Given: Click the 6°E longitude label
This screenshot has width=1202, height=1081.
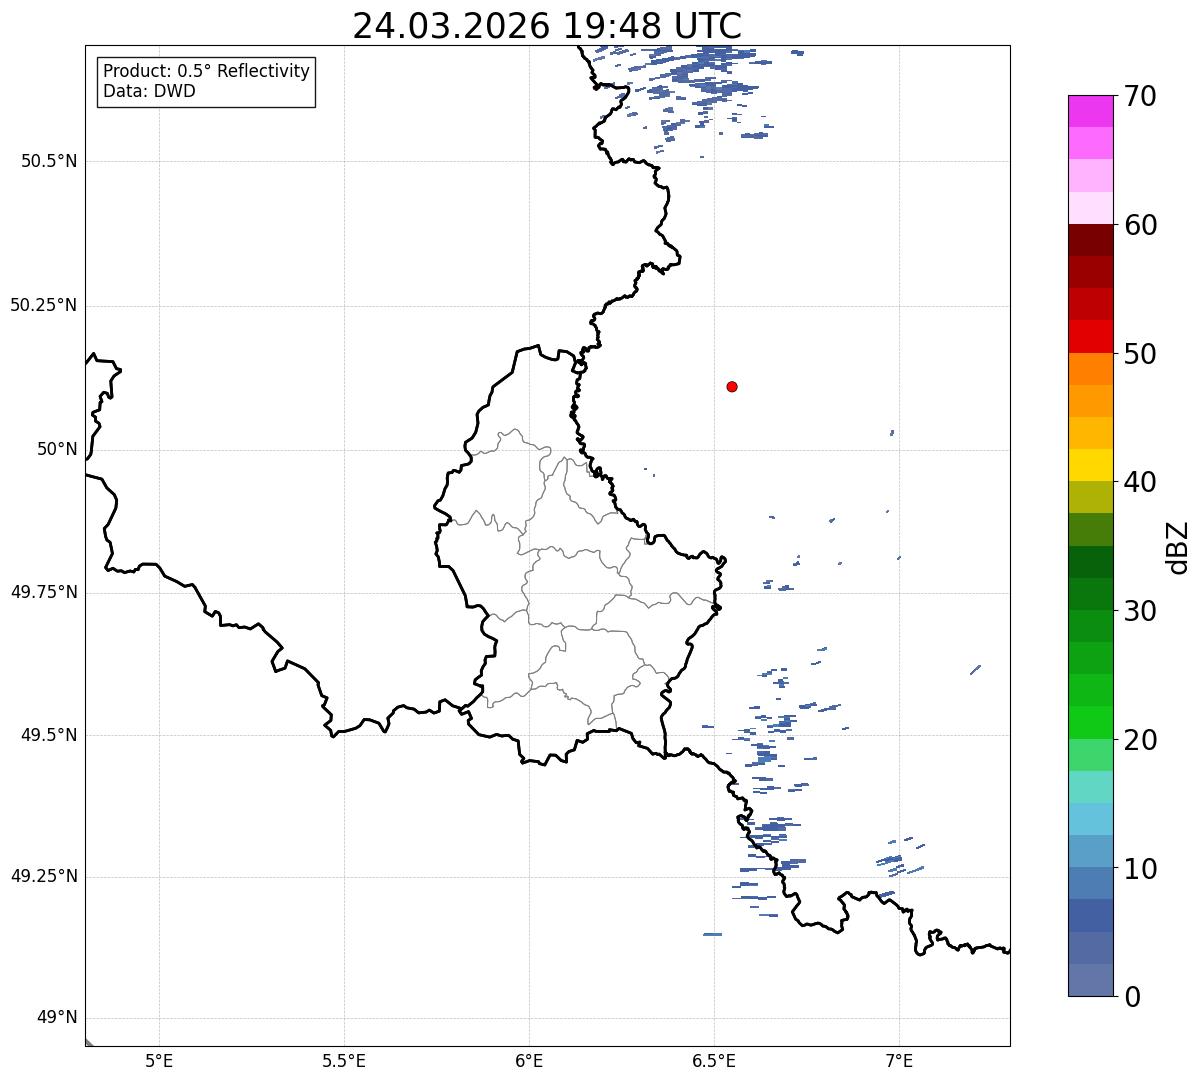Looking at the screenshot, I should pos(529,1060).
